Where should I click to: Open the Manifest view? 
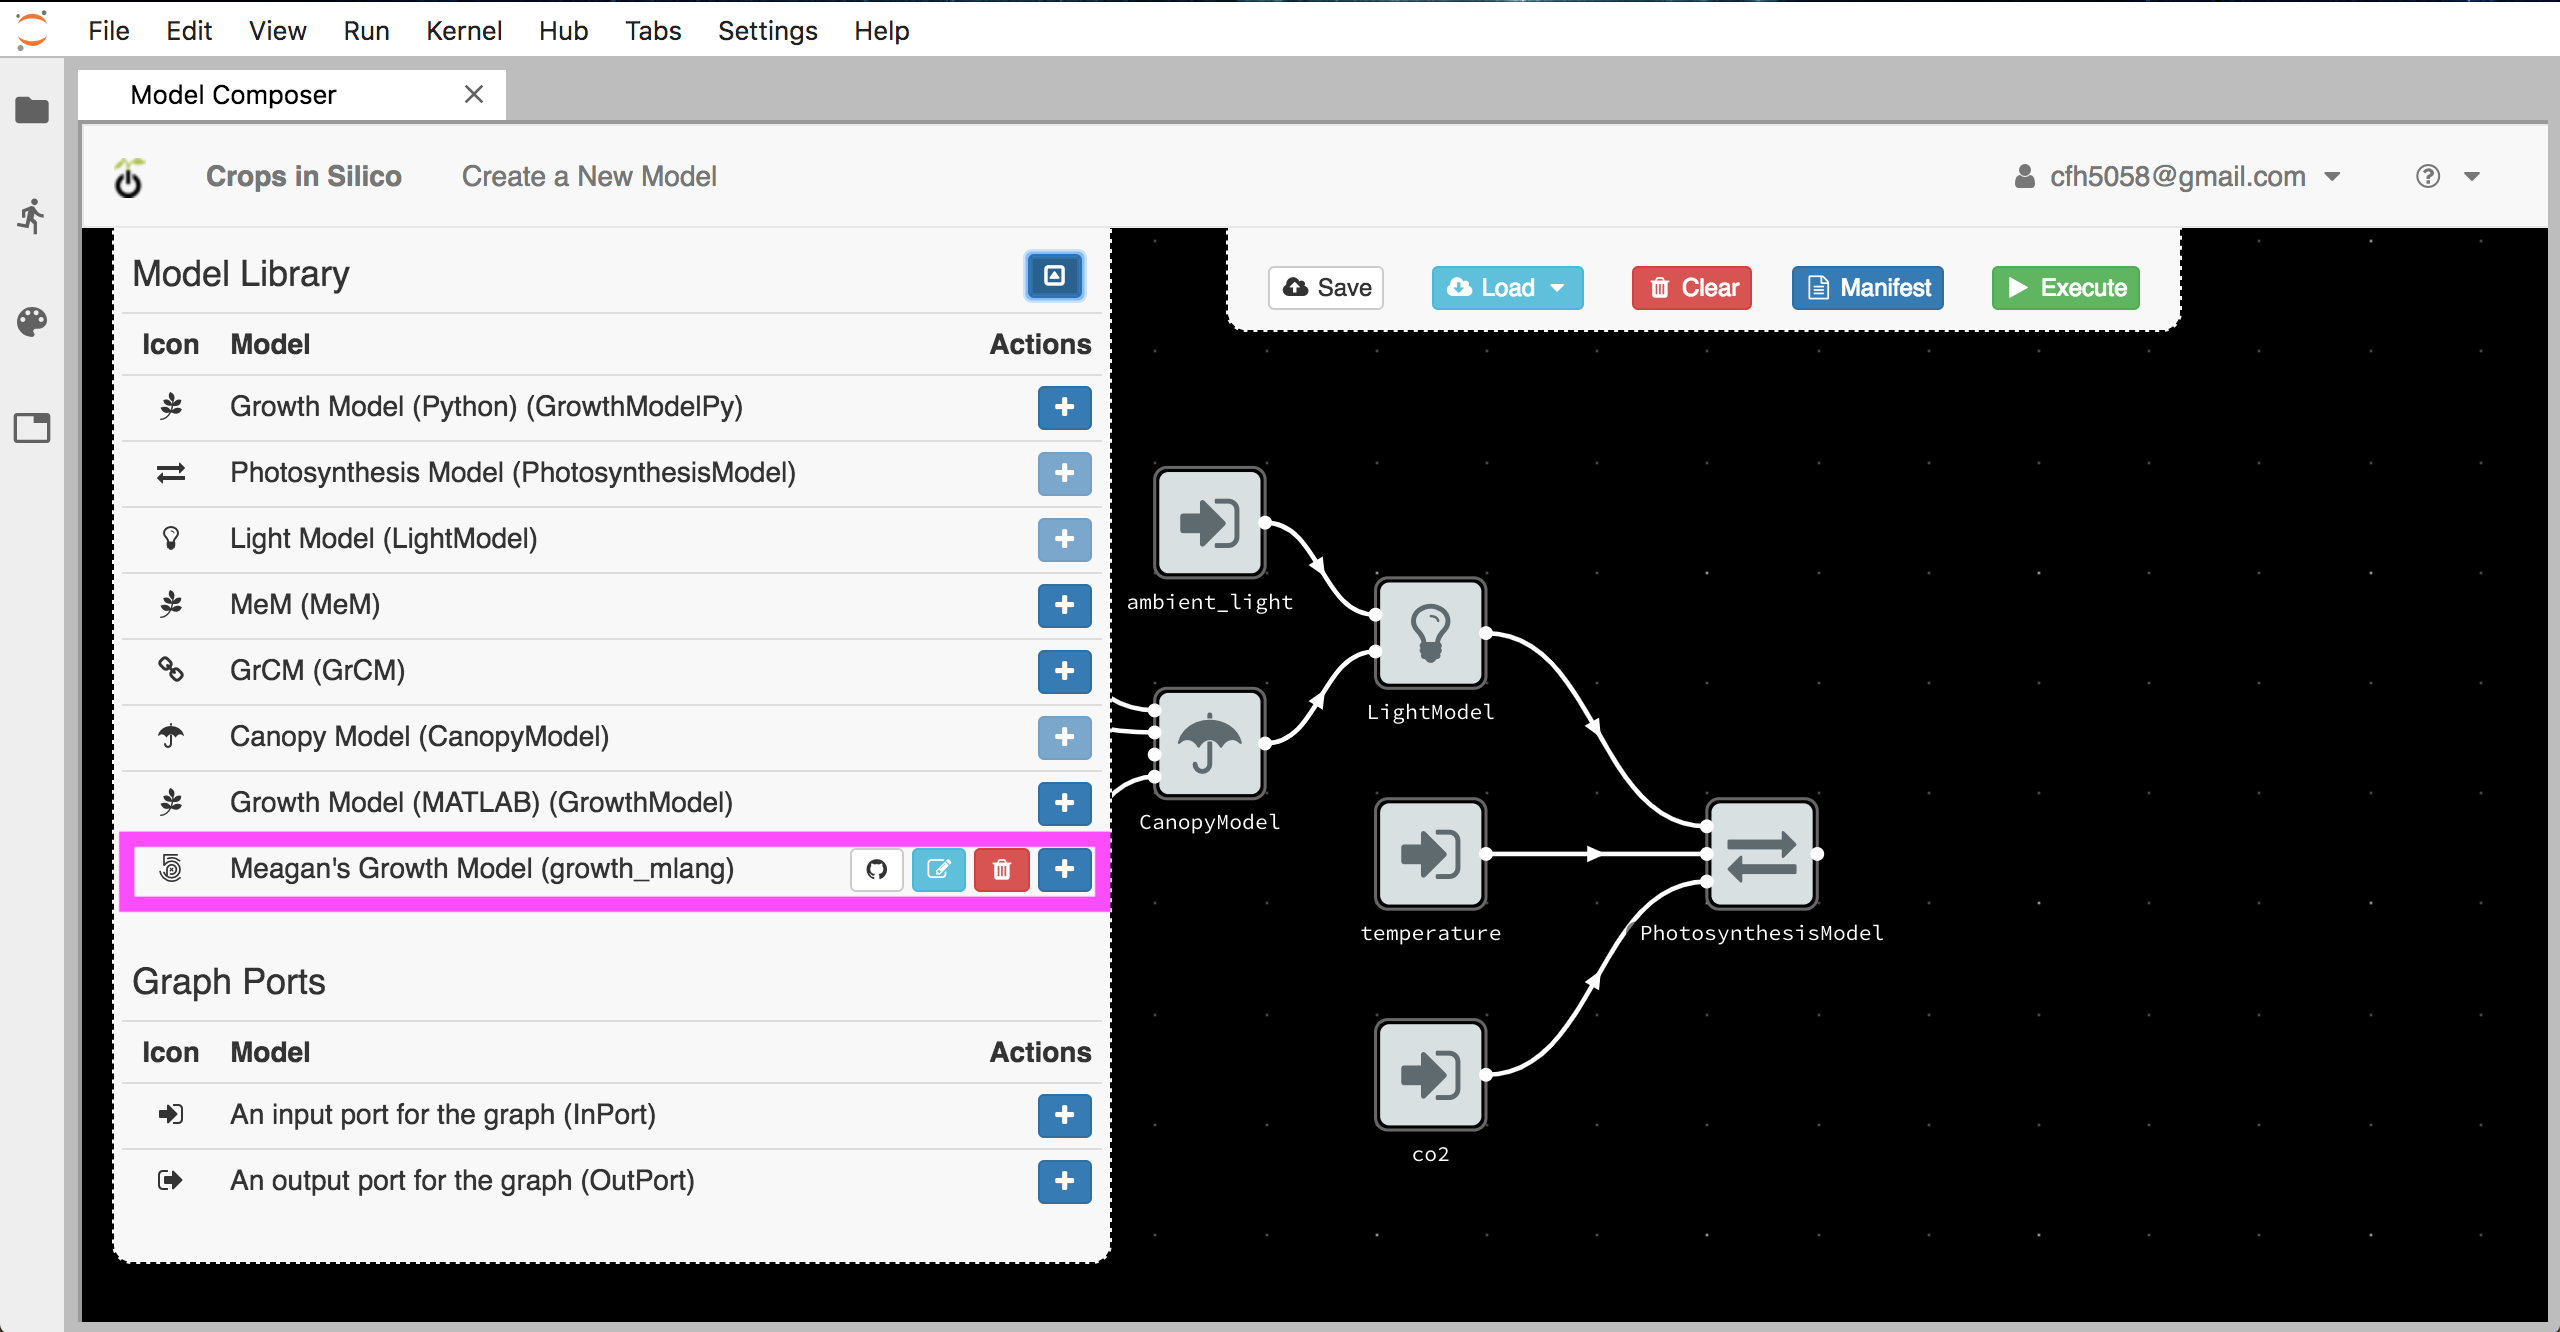pyautogui.click(x=1868, y=288)
